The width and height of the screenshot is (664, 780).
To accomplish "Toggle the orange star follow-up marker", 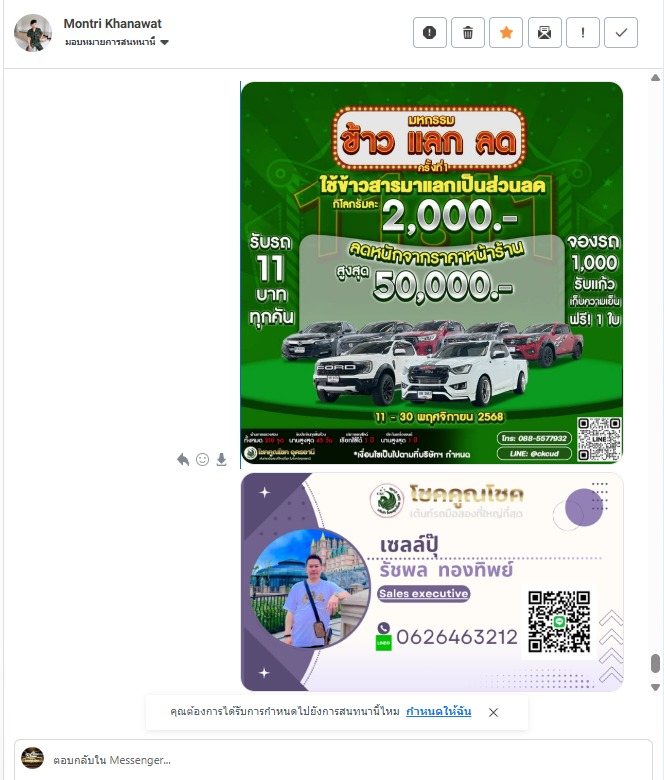I will pyautogui.click(x=506, y=33).
